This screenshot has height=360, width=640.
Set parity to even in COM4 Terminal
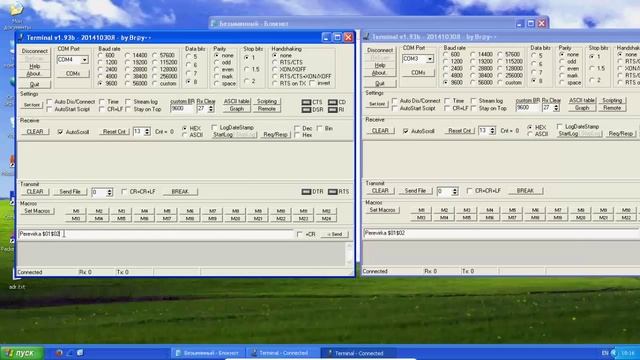(217, 69)
